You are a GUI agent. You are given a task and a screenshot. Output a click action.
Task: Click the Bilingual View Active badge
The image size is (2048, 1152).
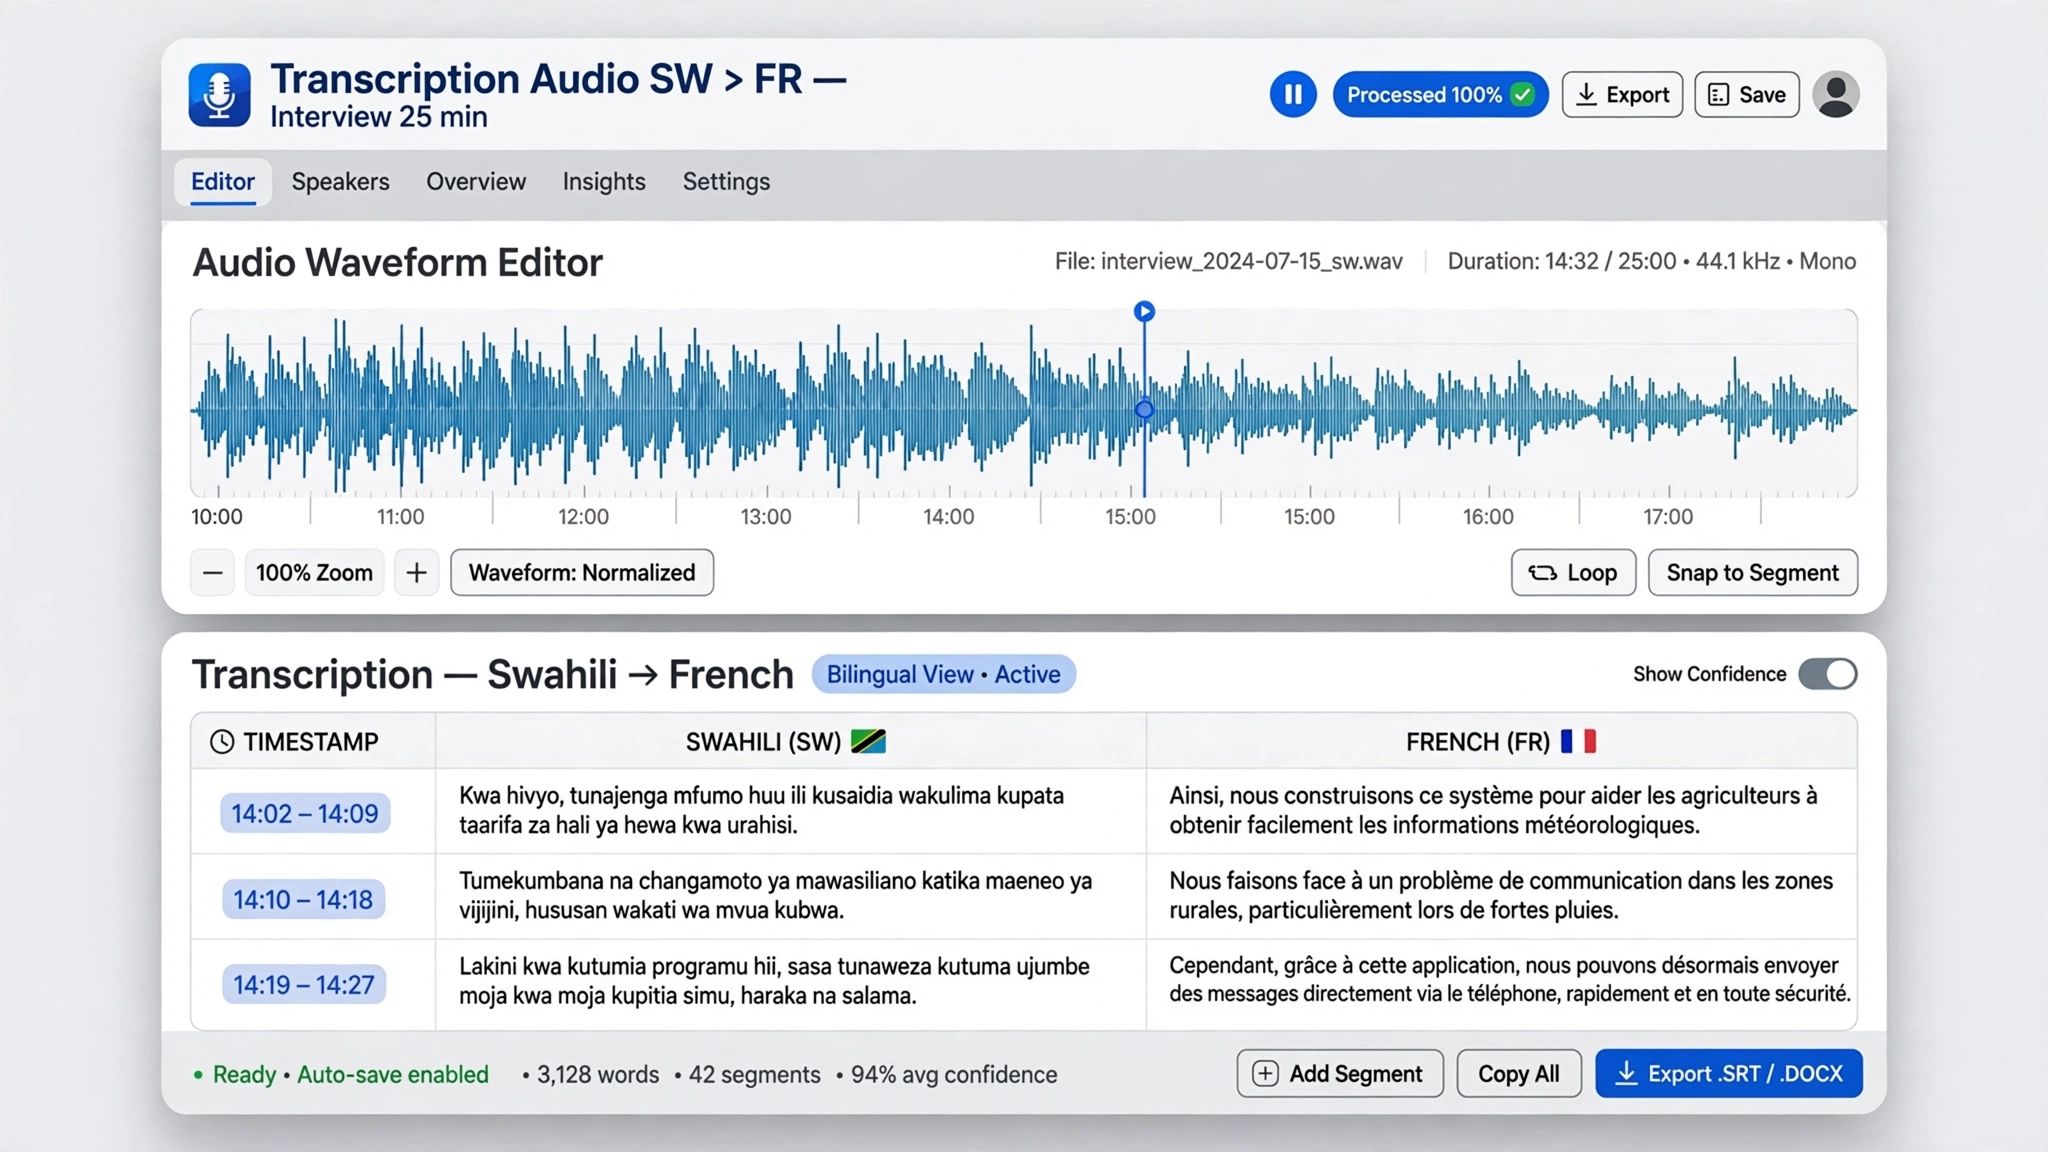(944, 675)
